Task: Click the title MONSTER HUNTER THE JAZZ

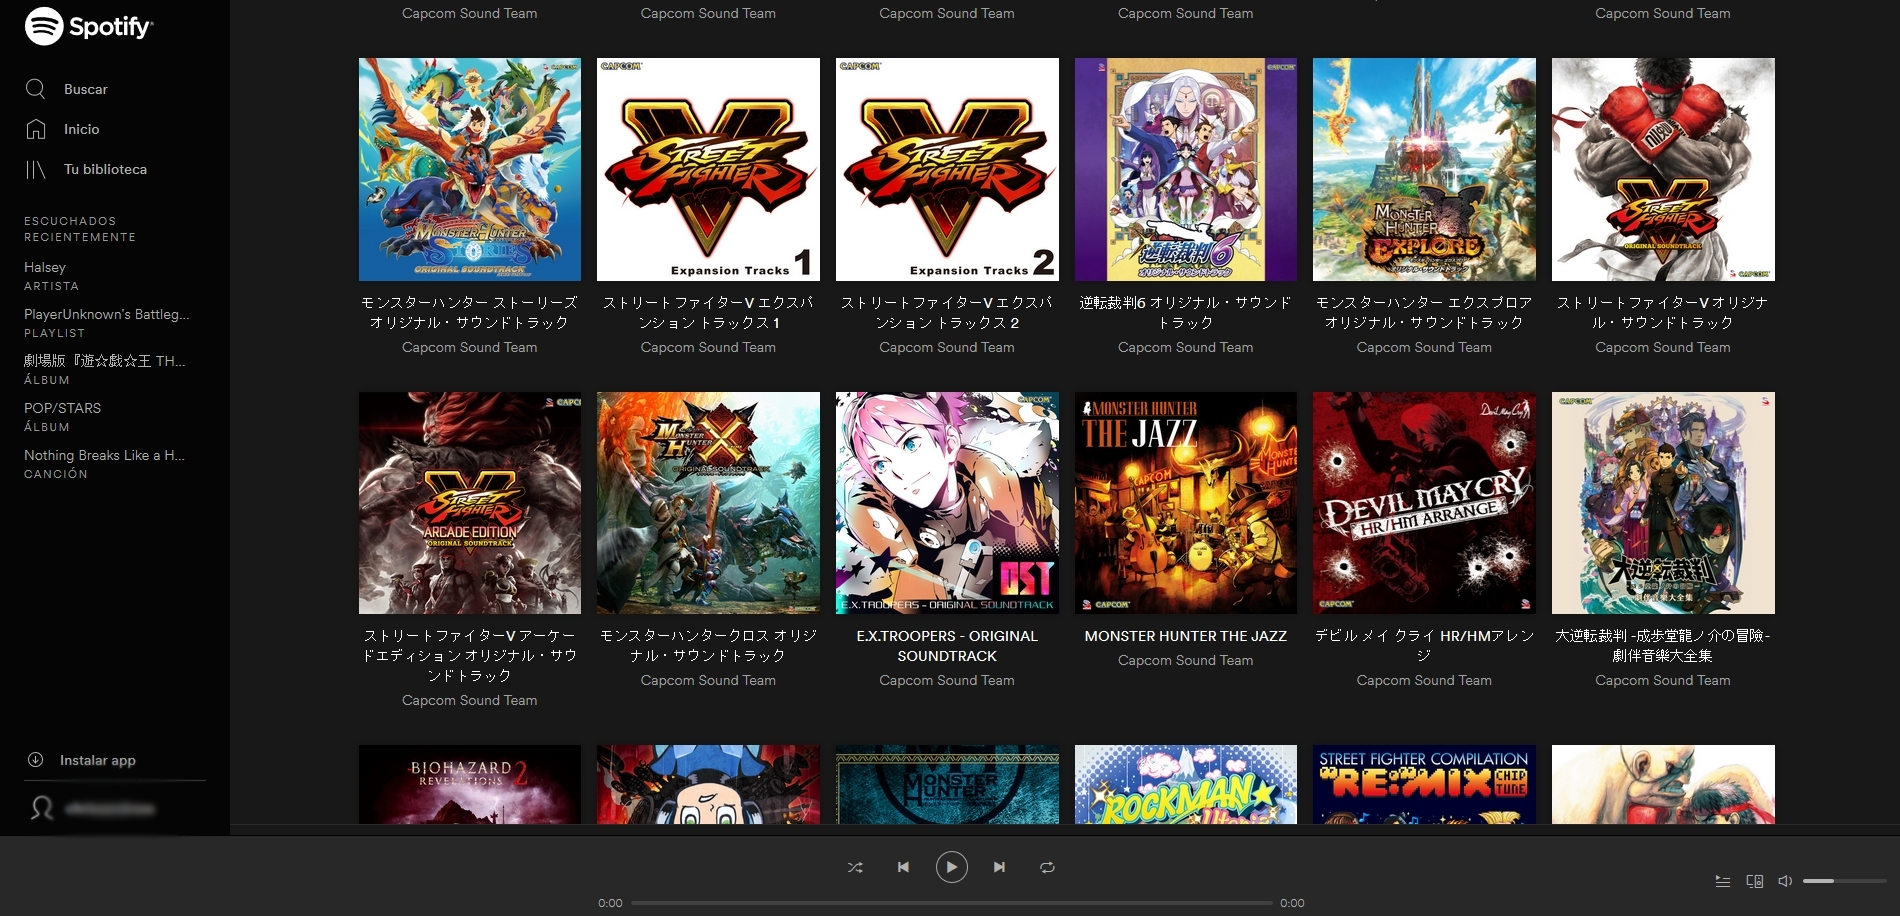Action: point(1186,636)
